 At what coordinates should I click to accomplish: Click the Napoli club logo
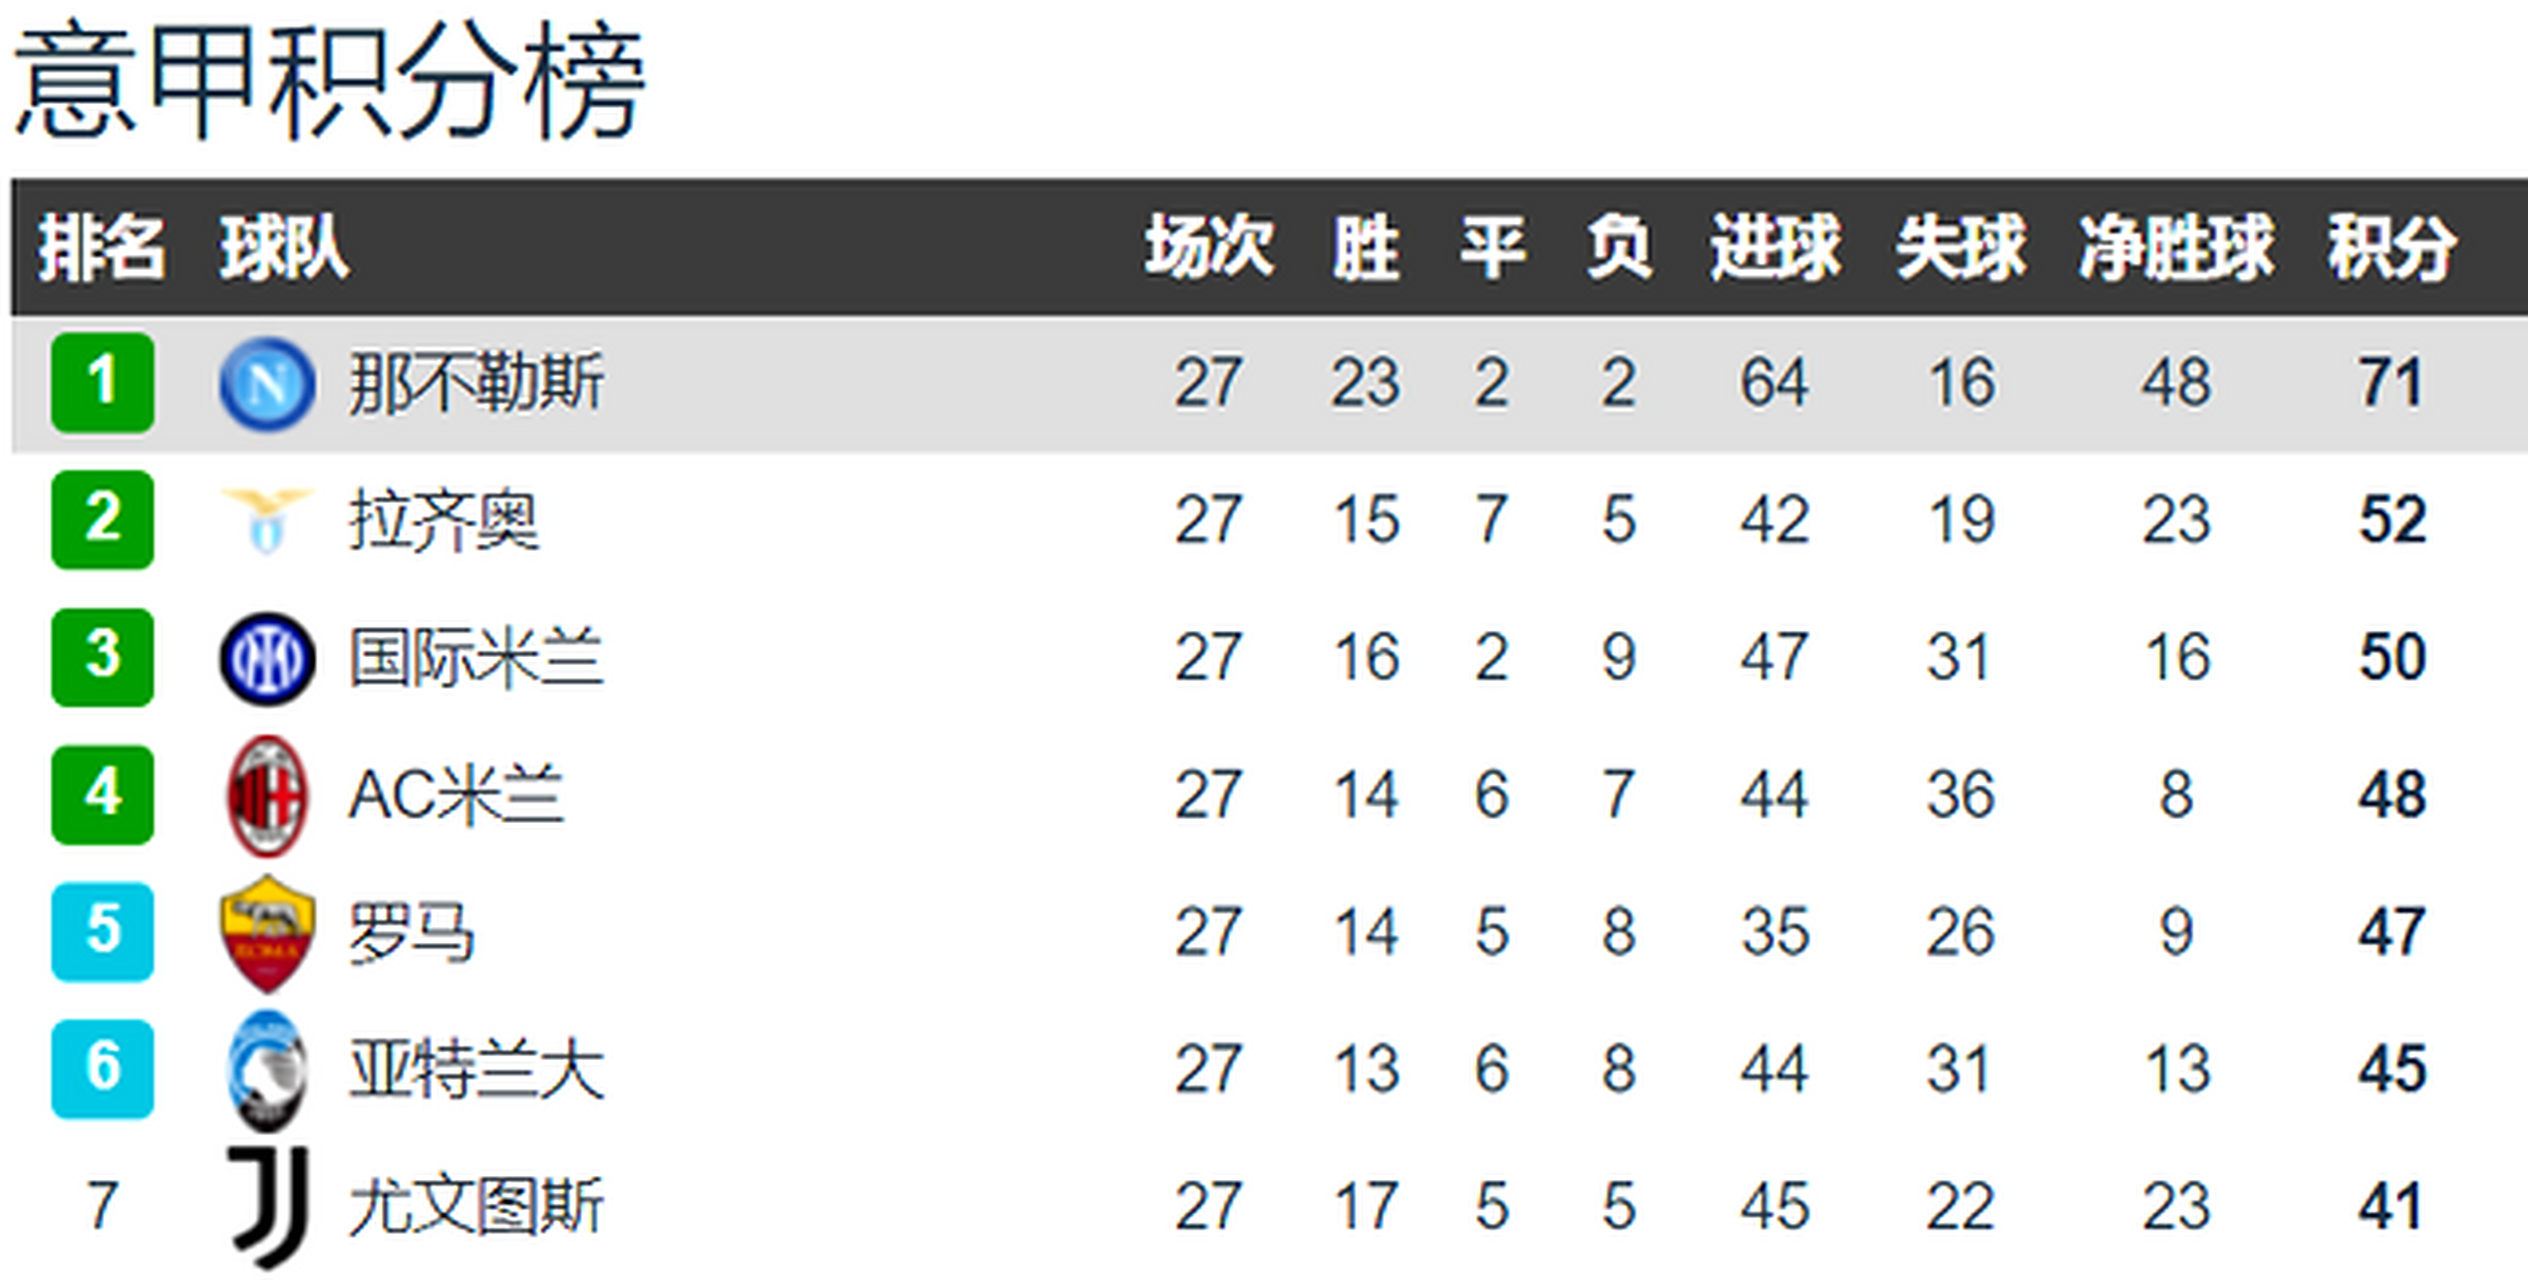[267, 384]
